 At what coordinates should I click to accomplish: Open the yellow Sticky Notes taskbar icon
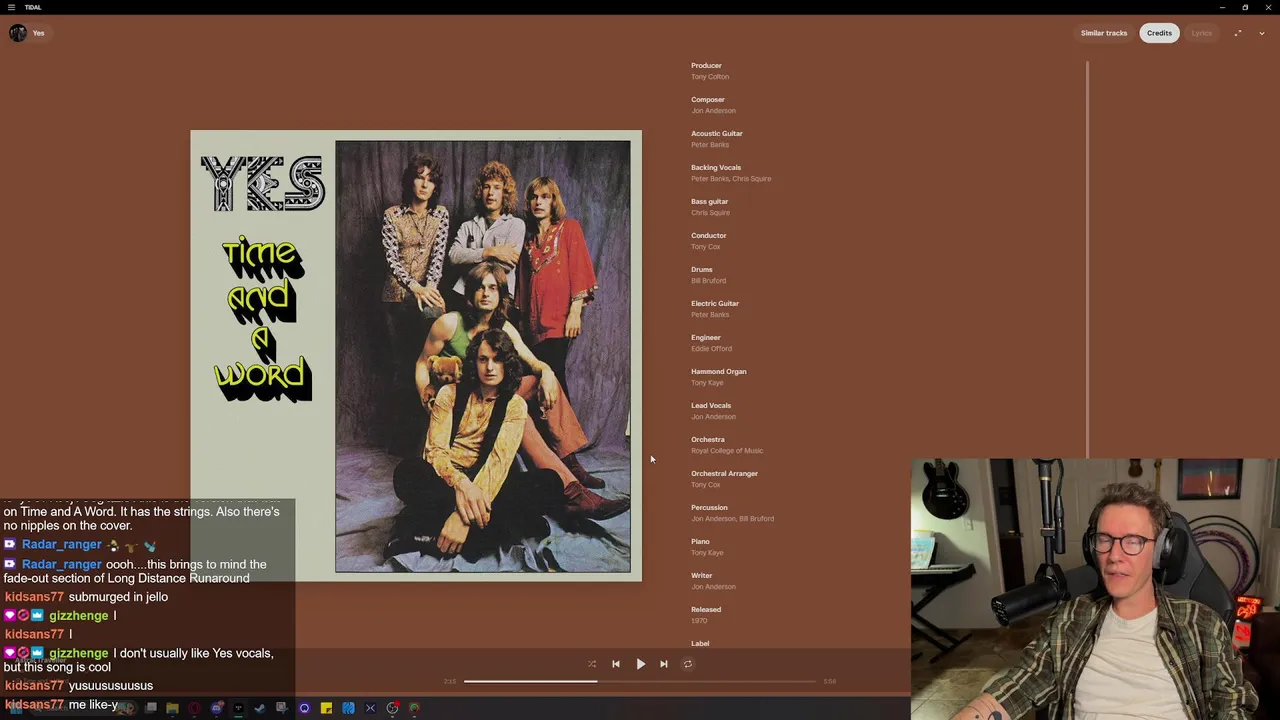click(326, 708)
